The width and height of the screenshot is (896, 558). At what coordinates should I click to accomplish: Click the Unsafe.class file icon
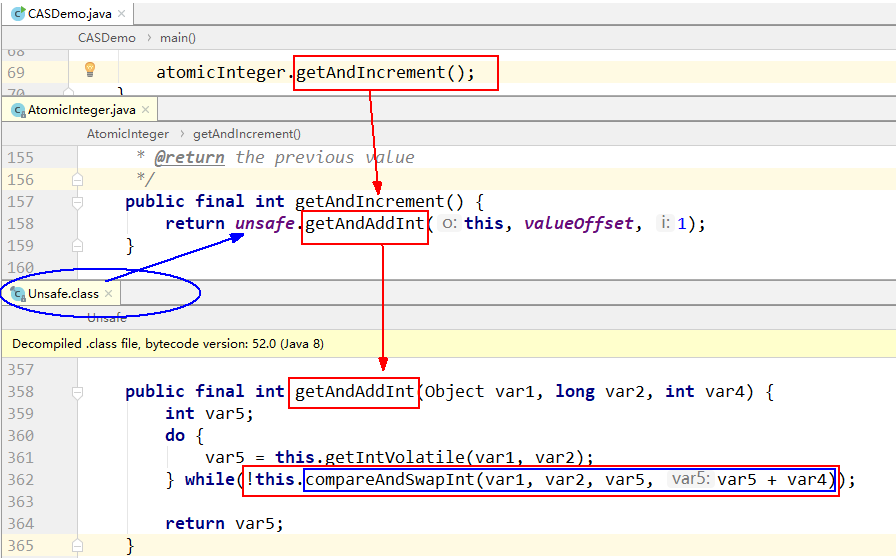[x=18, y=294]
